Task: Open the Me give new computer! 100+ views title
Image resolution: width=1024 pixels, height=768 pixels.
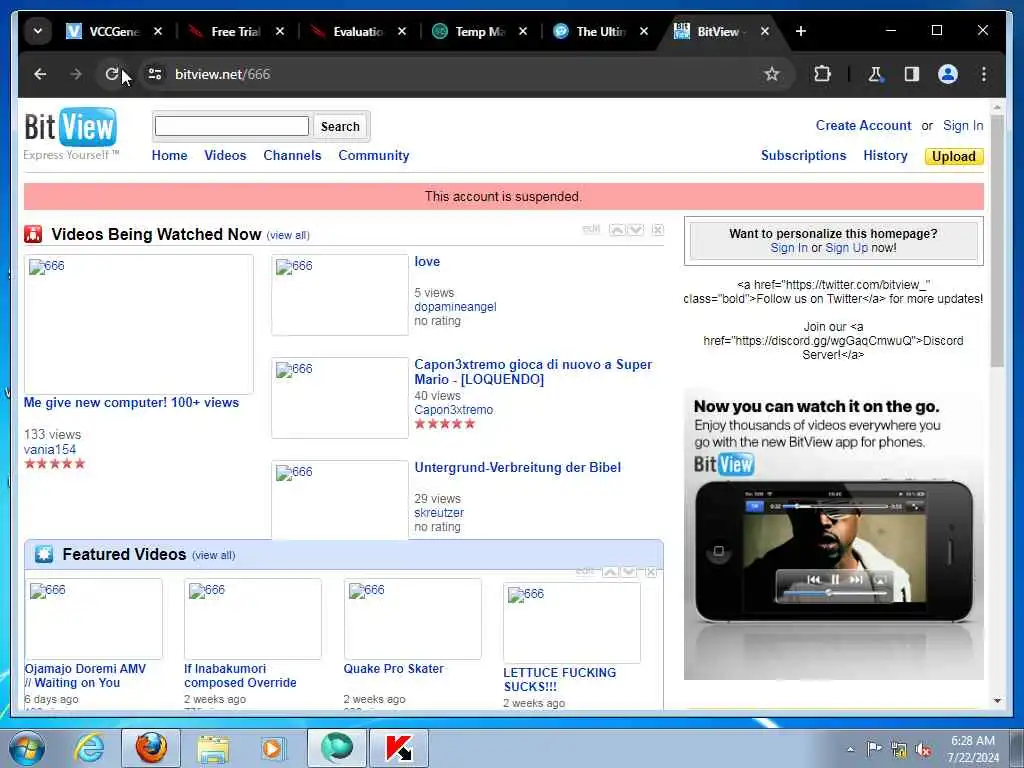Action: [131, 402]
